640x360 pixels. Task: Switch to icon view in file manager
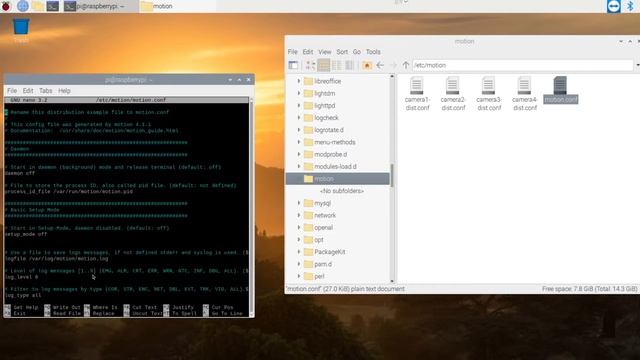310,65
